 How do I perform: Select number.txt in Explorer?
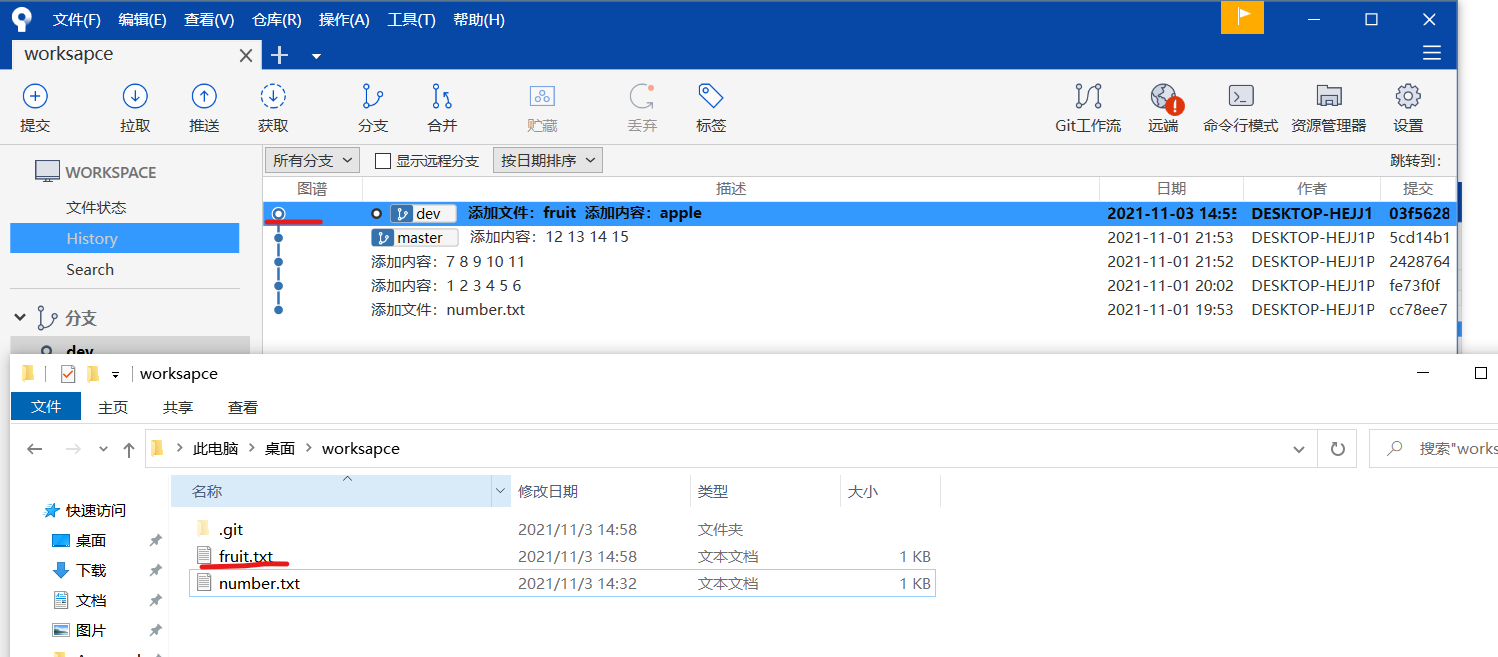tap(563, 583)
